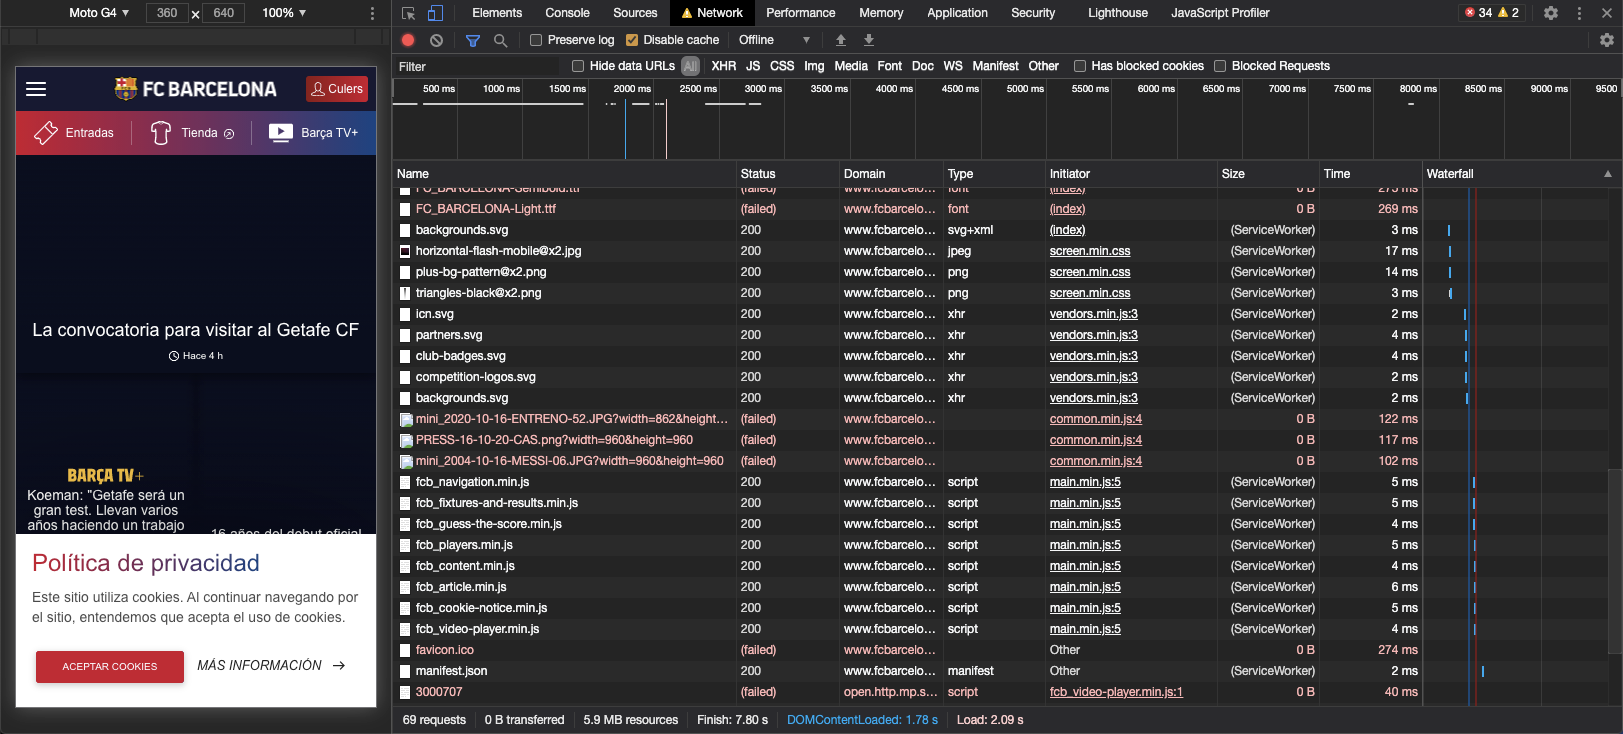
Task: Open network search magnifier
Action: (x=501, y=40)
